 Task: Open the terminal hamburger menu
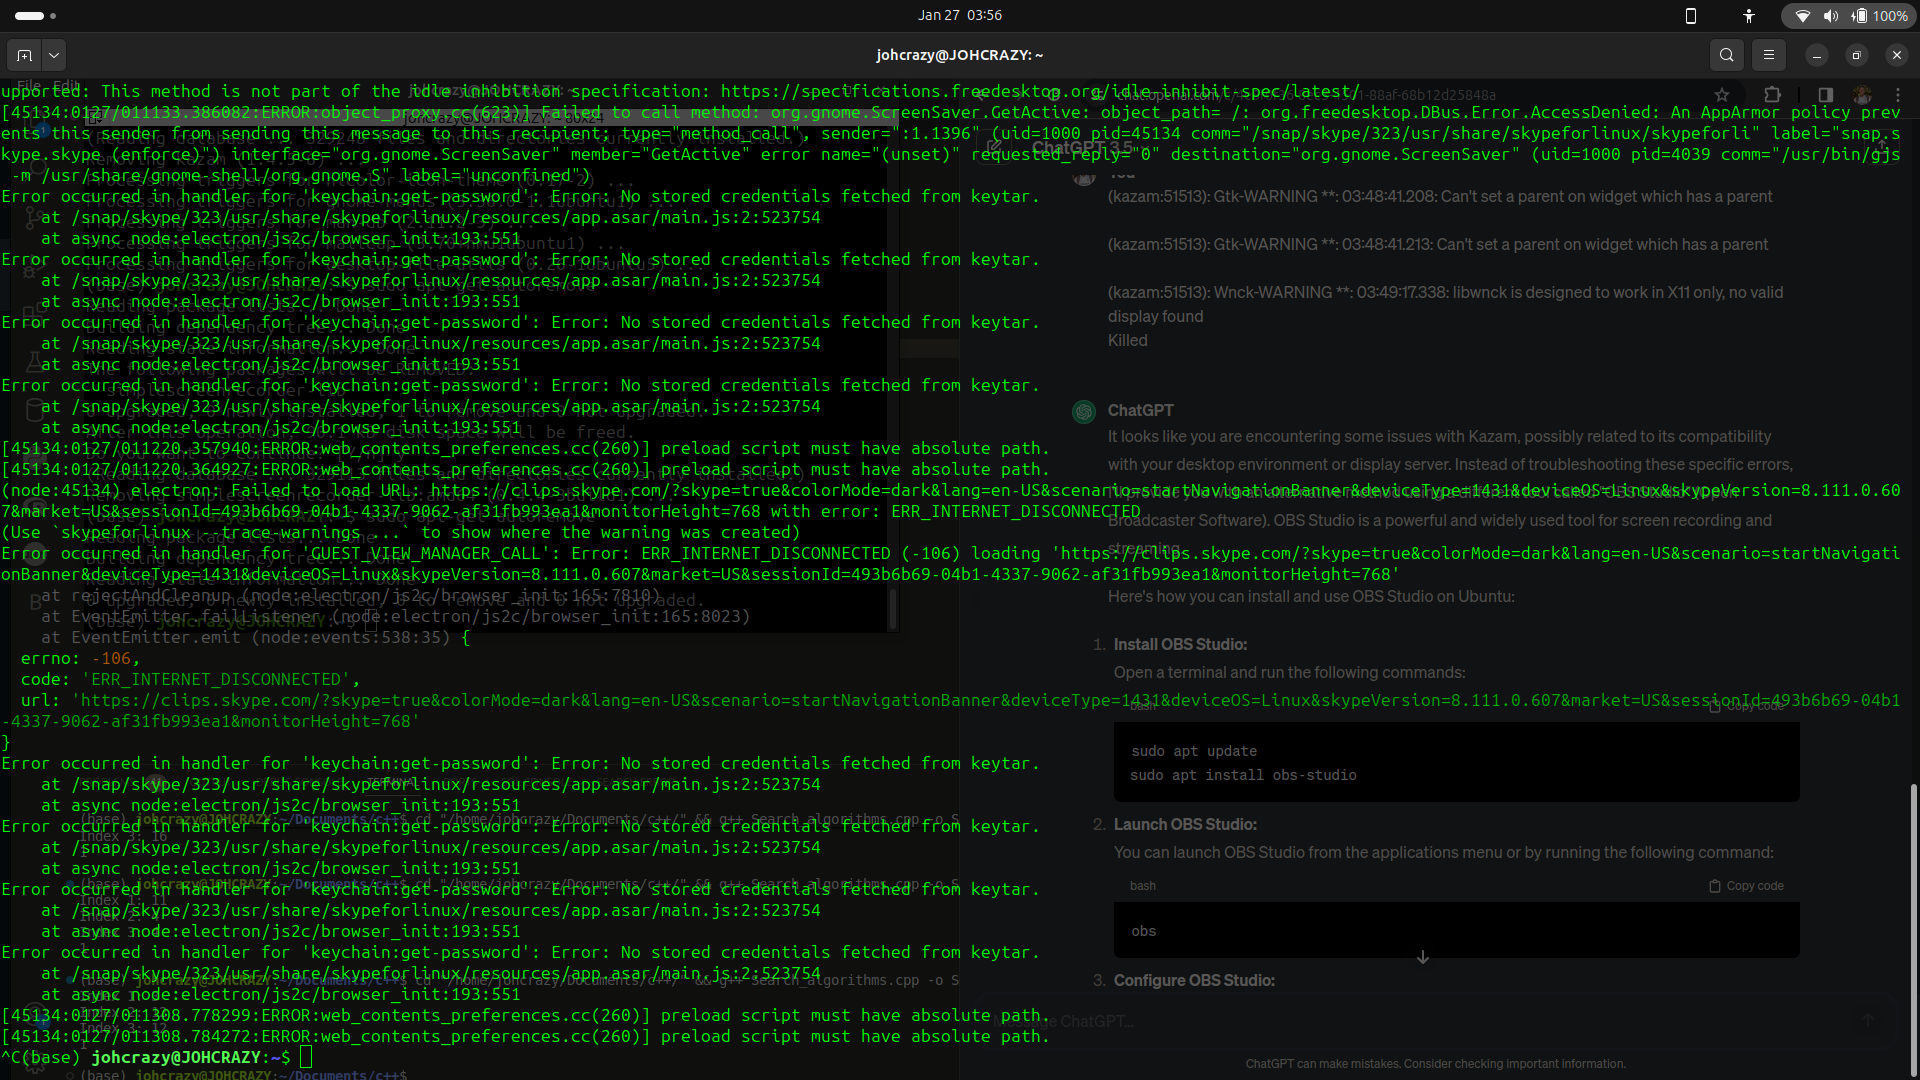[1768, 55]
